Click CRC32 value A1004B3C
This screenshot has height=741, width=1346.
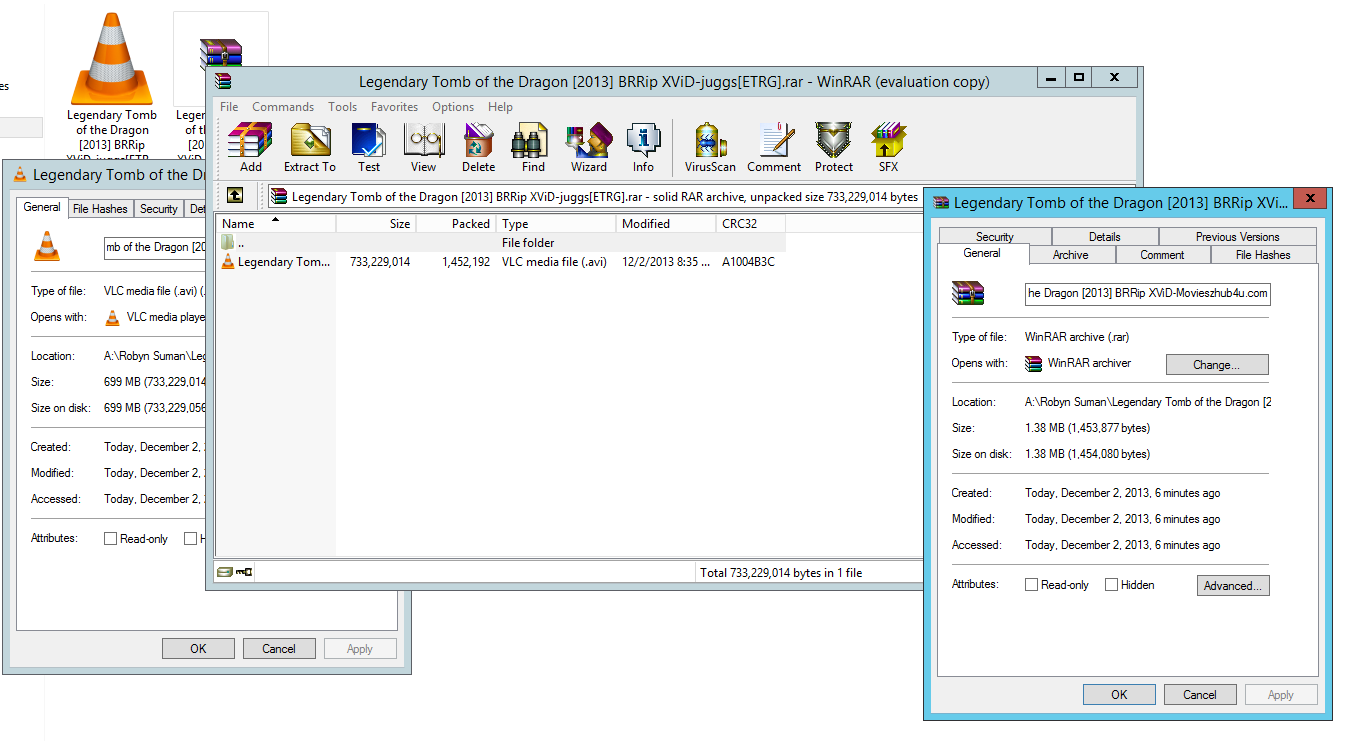point(749,262)
